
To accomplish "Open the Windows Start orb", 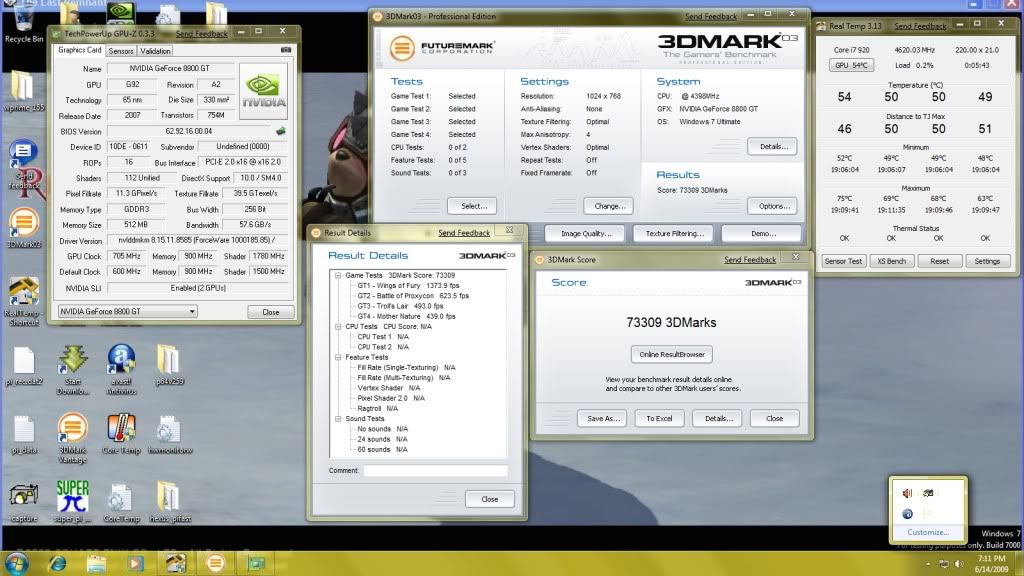I will click(x=16, y=563).
